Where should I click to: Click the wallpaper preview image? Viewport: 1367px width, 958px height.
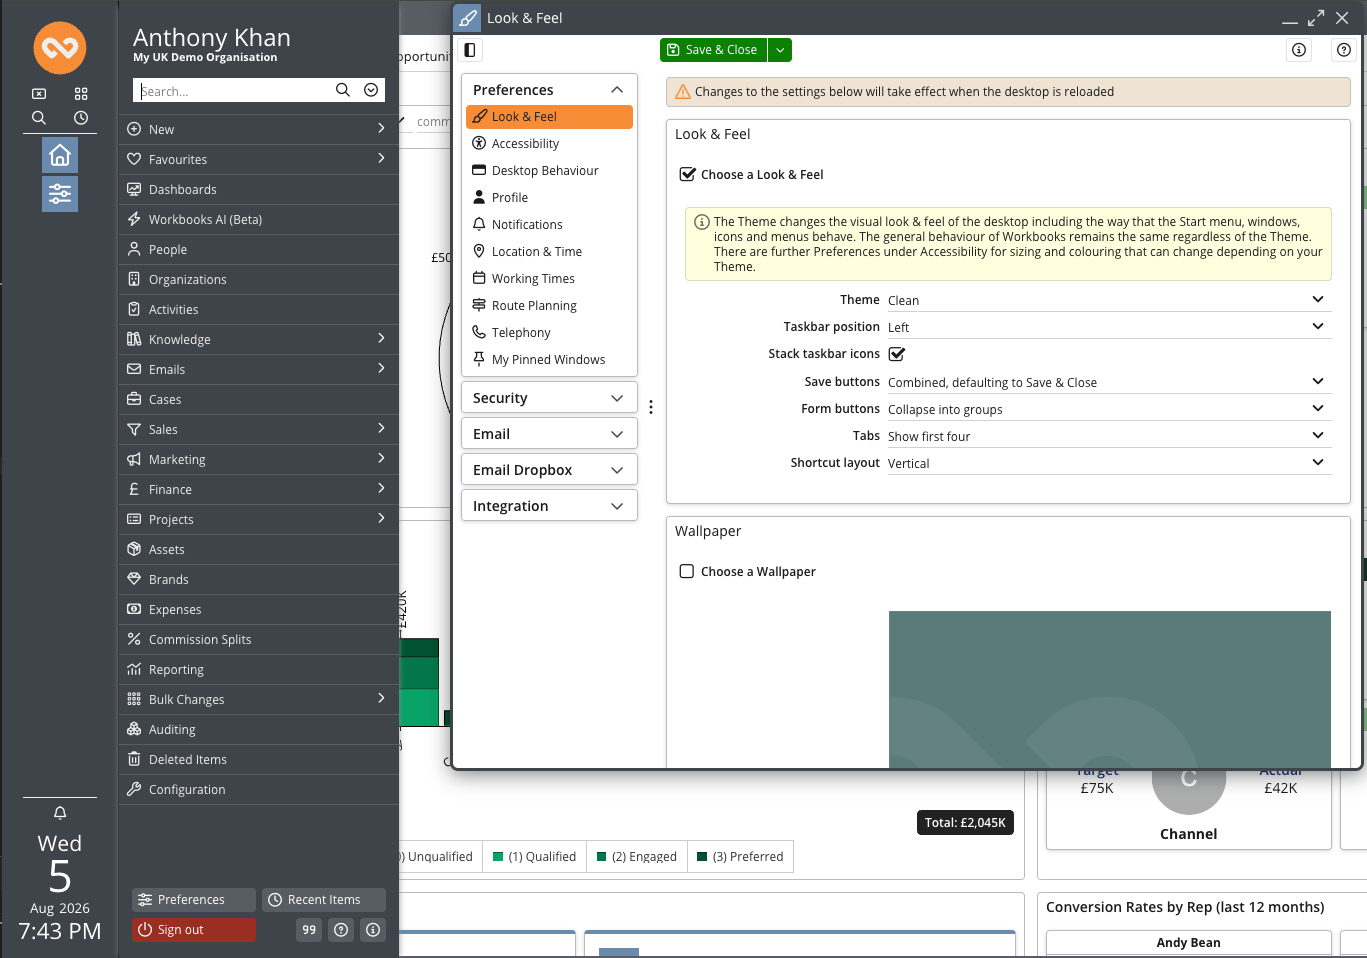1110,689
